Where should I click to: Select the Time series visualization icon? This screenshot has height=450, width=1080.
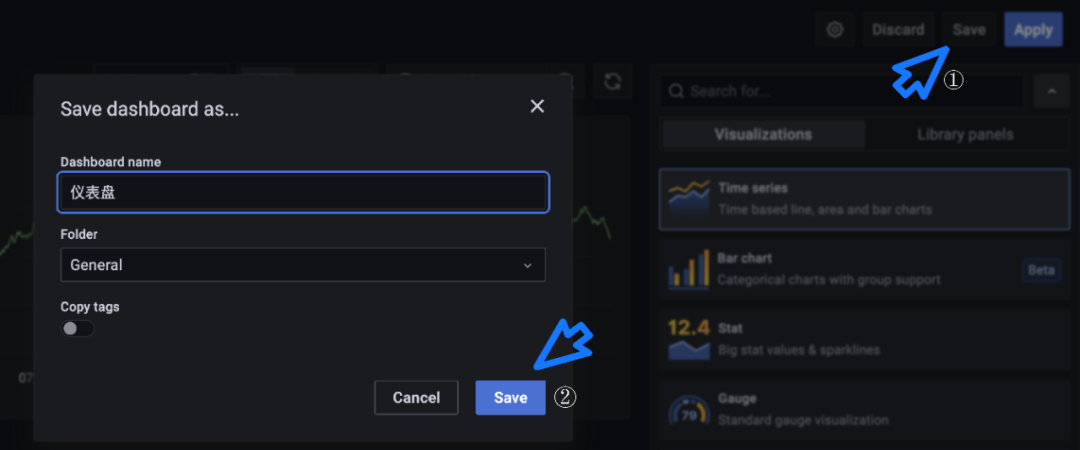point(688,199)
